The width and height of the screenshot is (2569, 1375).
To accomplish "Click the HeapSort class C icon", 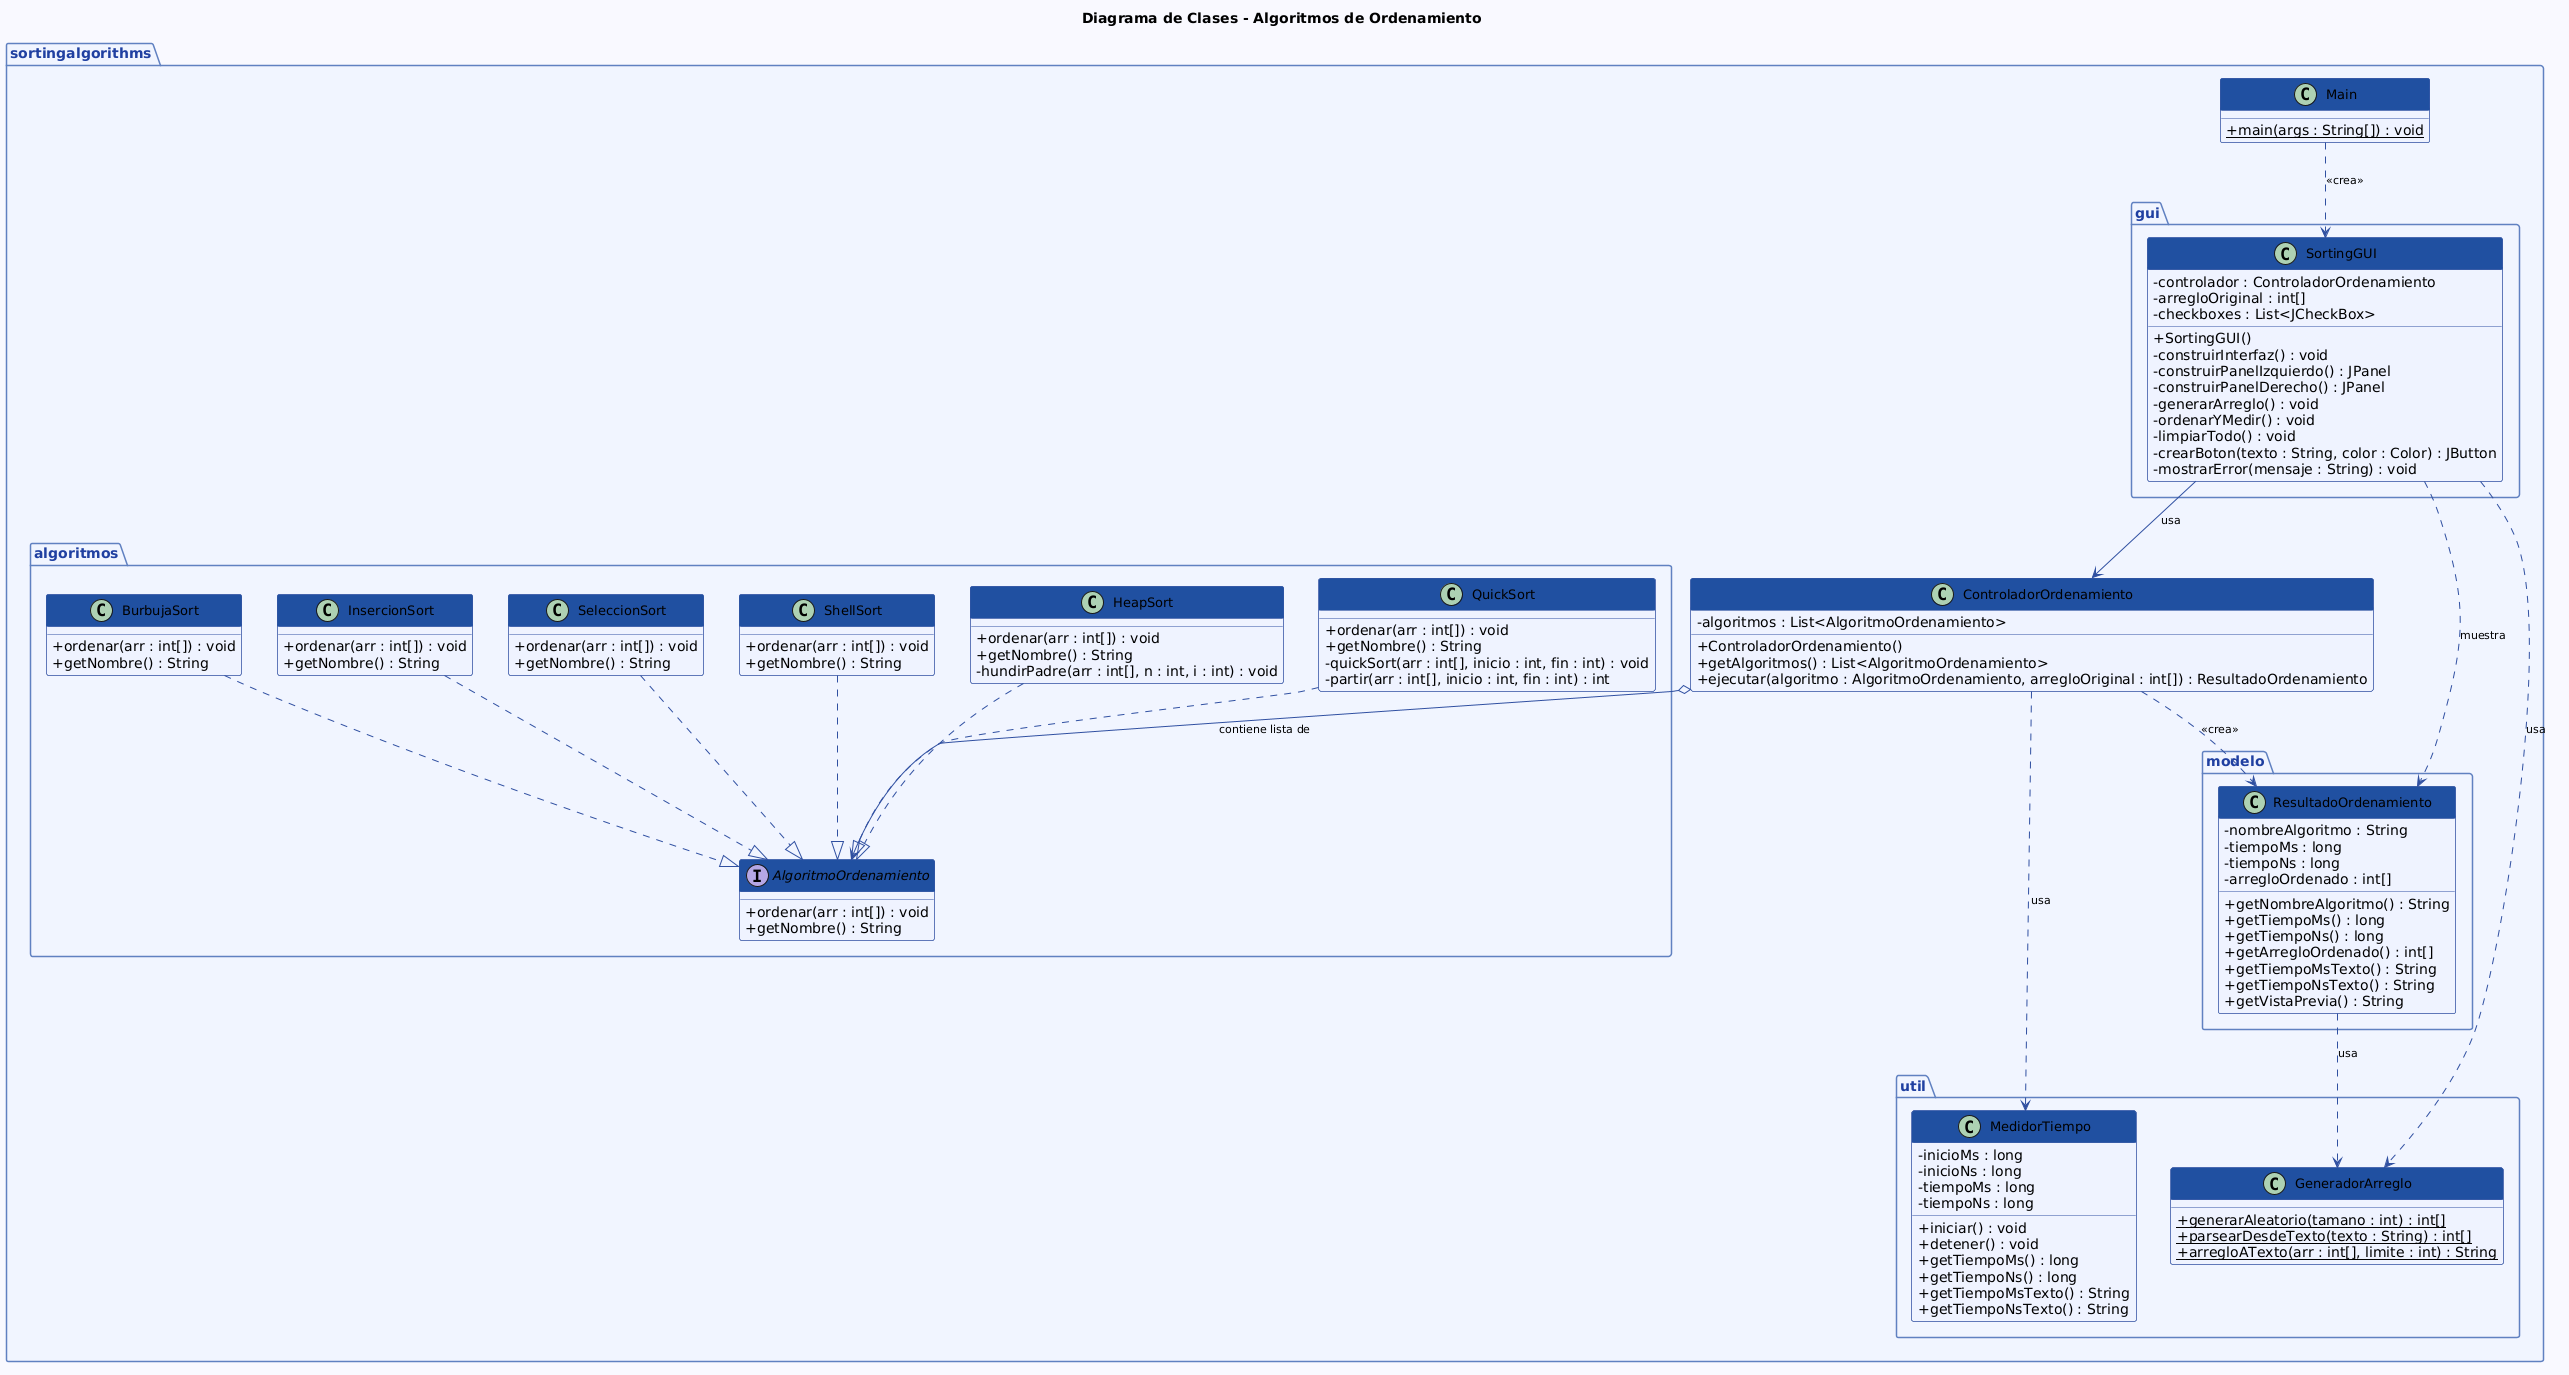I will coord(1093,603).
